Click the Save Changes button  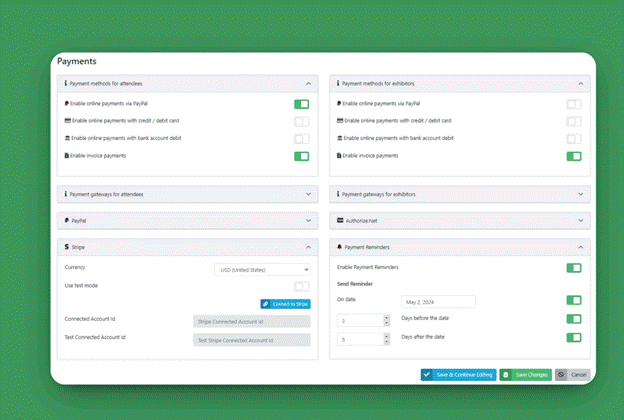[525, 375]
